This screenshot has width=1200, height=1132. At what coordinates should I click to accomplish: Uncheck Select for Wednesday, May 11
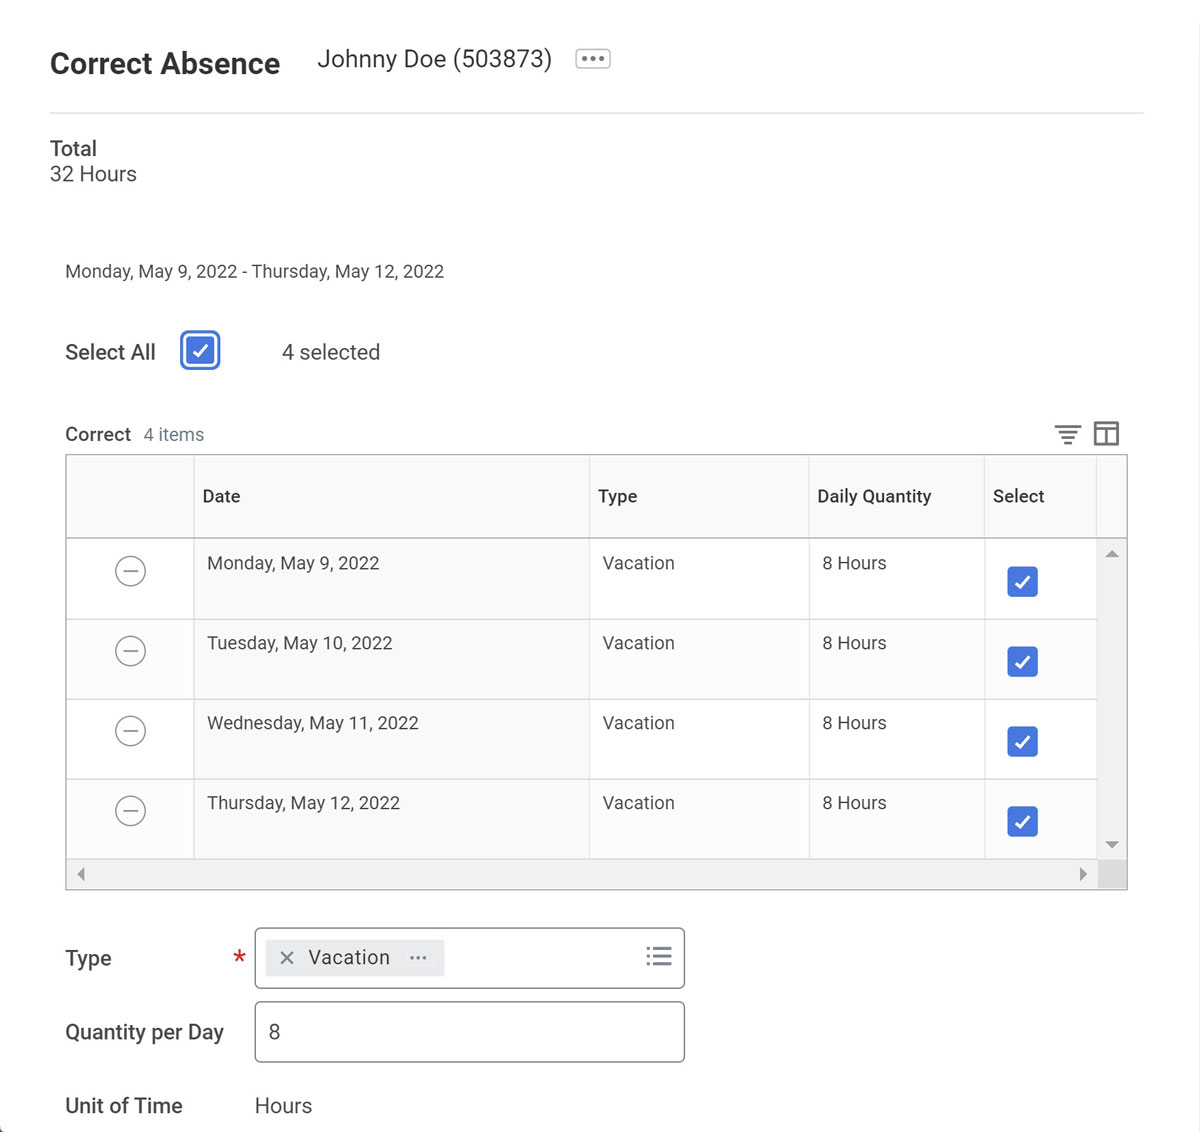click(x=1022, y=742)
